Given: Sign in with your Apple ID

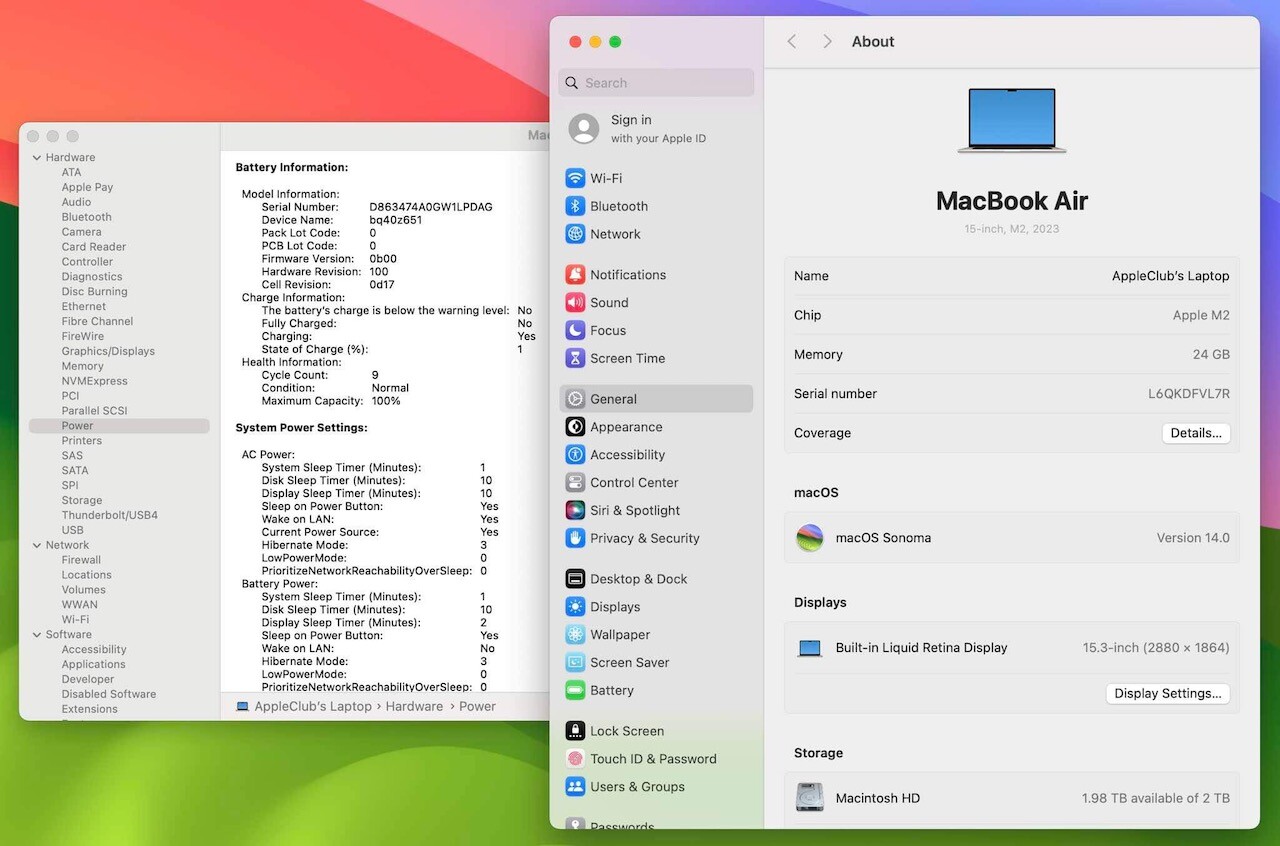Looking at the screenshot, I should [x=656, y=129].
